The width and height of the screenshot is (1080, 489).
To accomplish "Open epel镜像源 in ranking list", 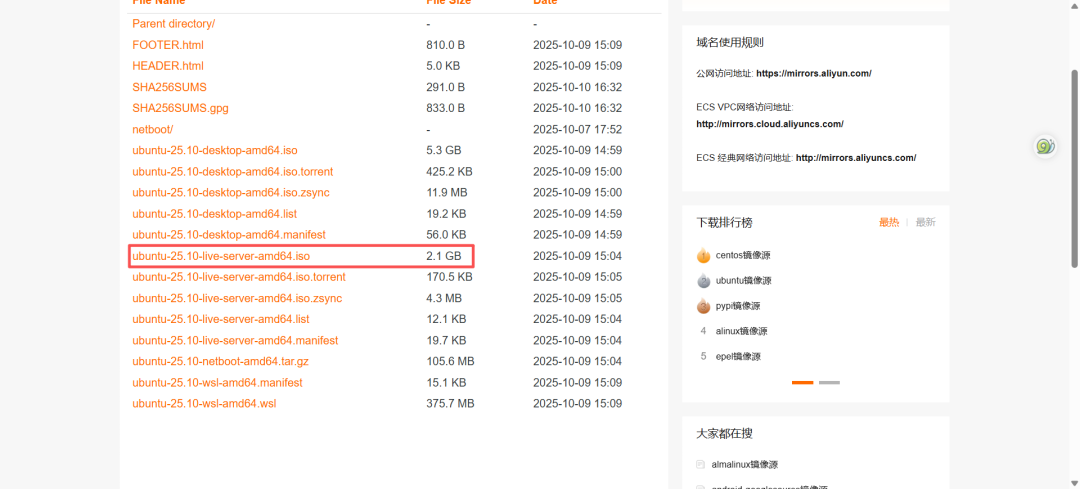I will [x=738, y=357].
